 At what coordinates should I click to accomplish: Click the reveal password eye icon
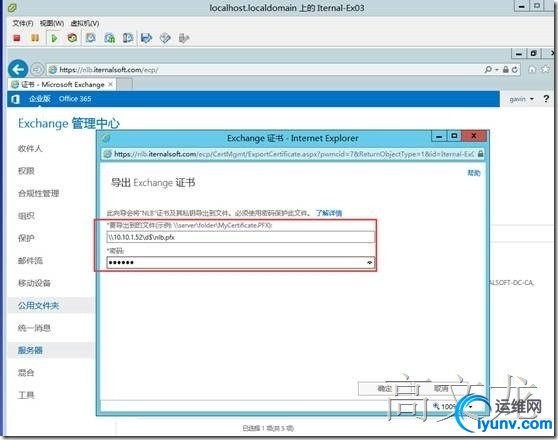click(x=370, y=263)
